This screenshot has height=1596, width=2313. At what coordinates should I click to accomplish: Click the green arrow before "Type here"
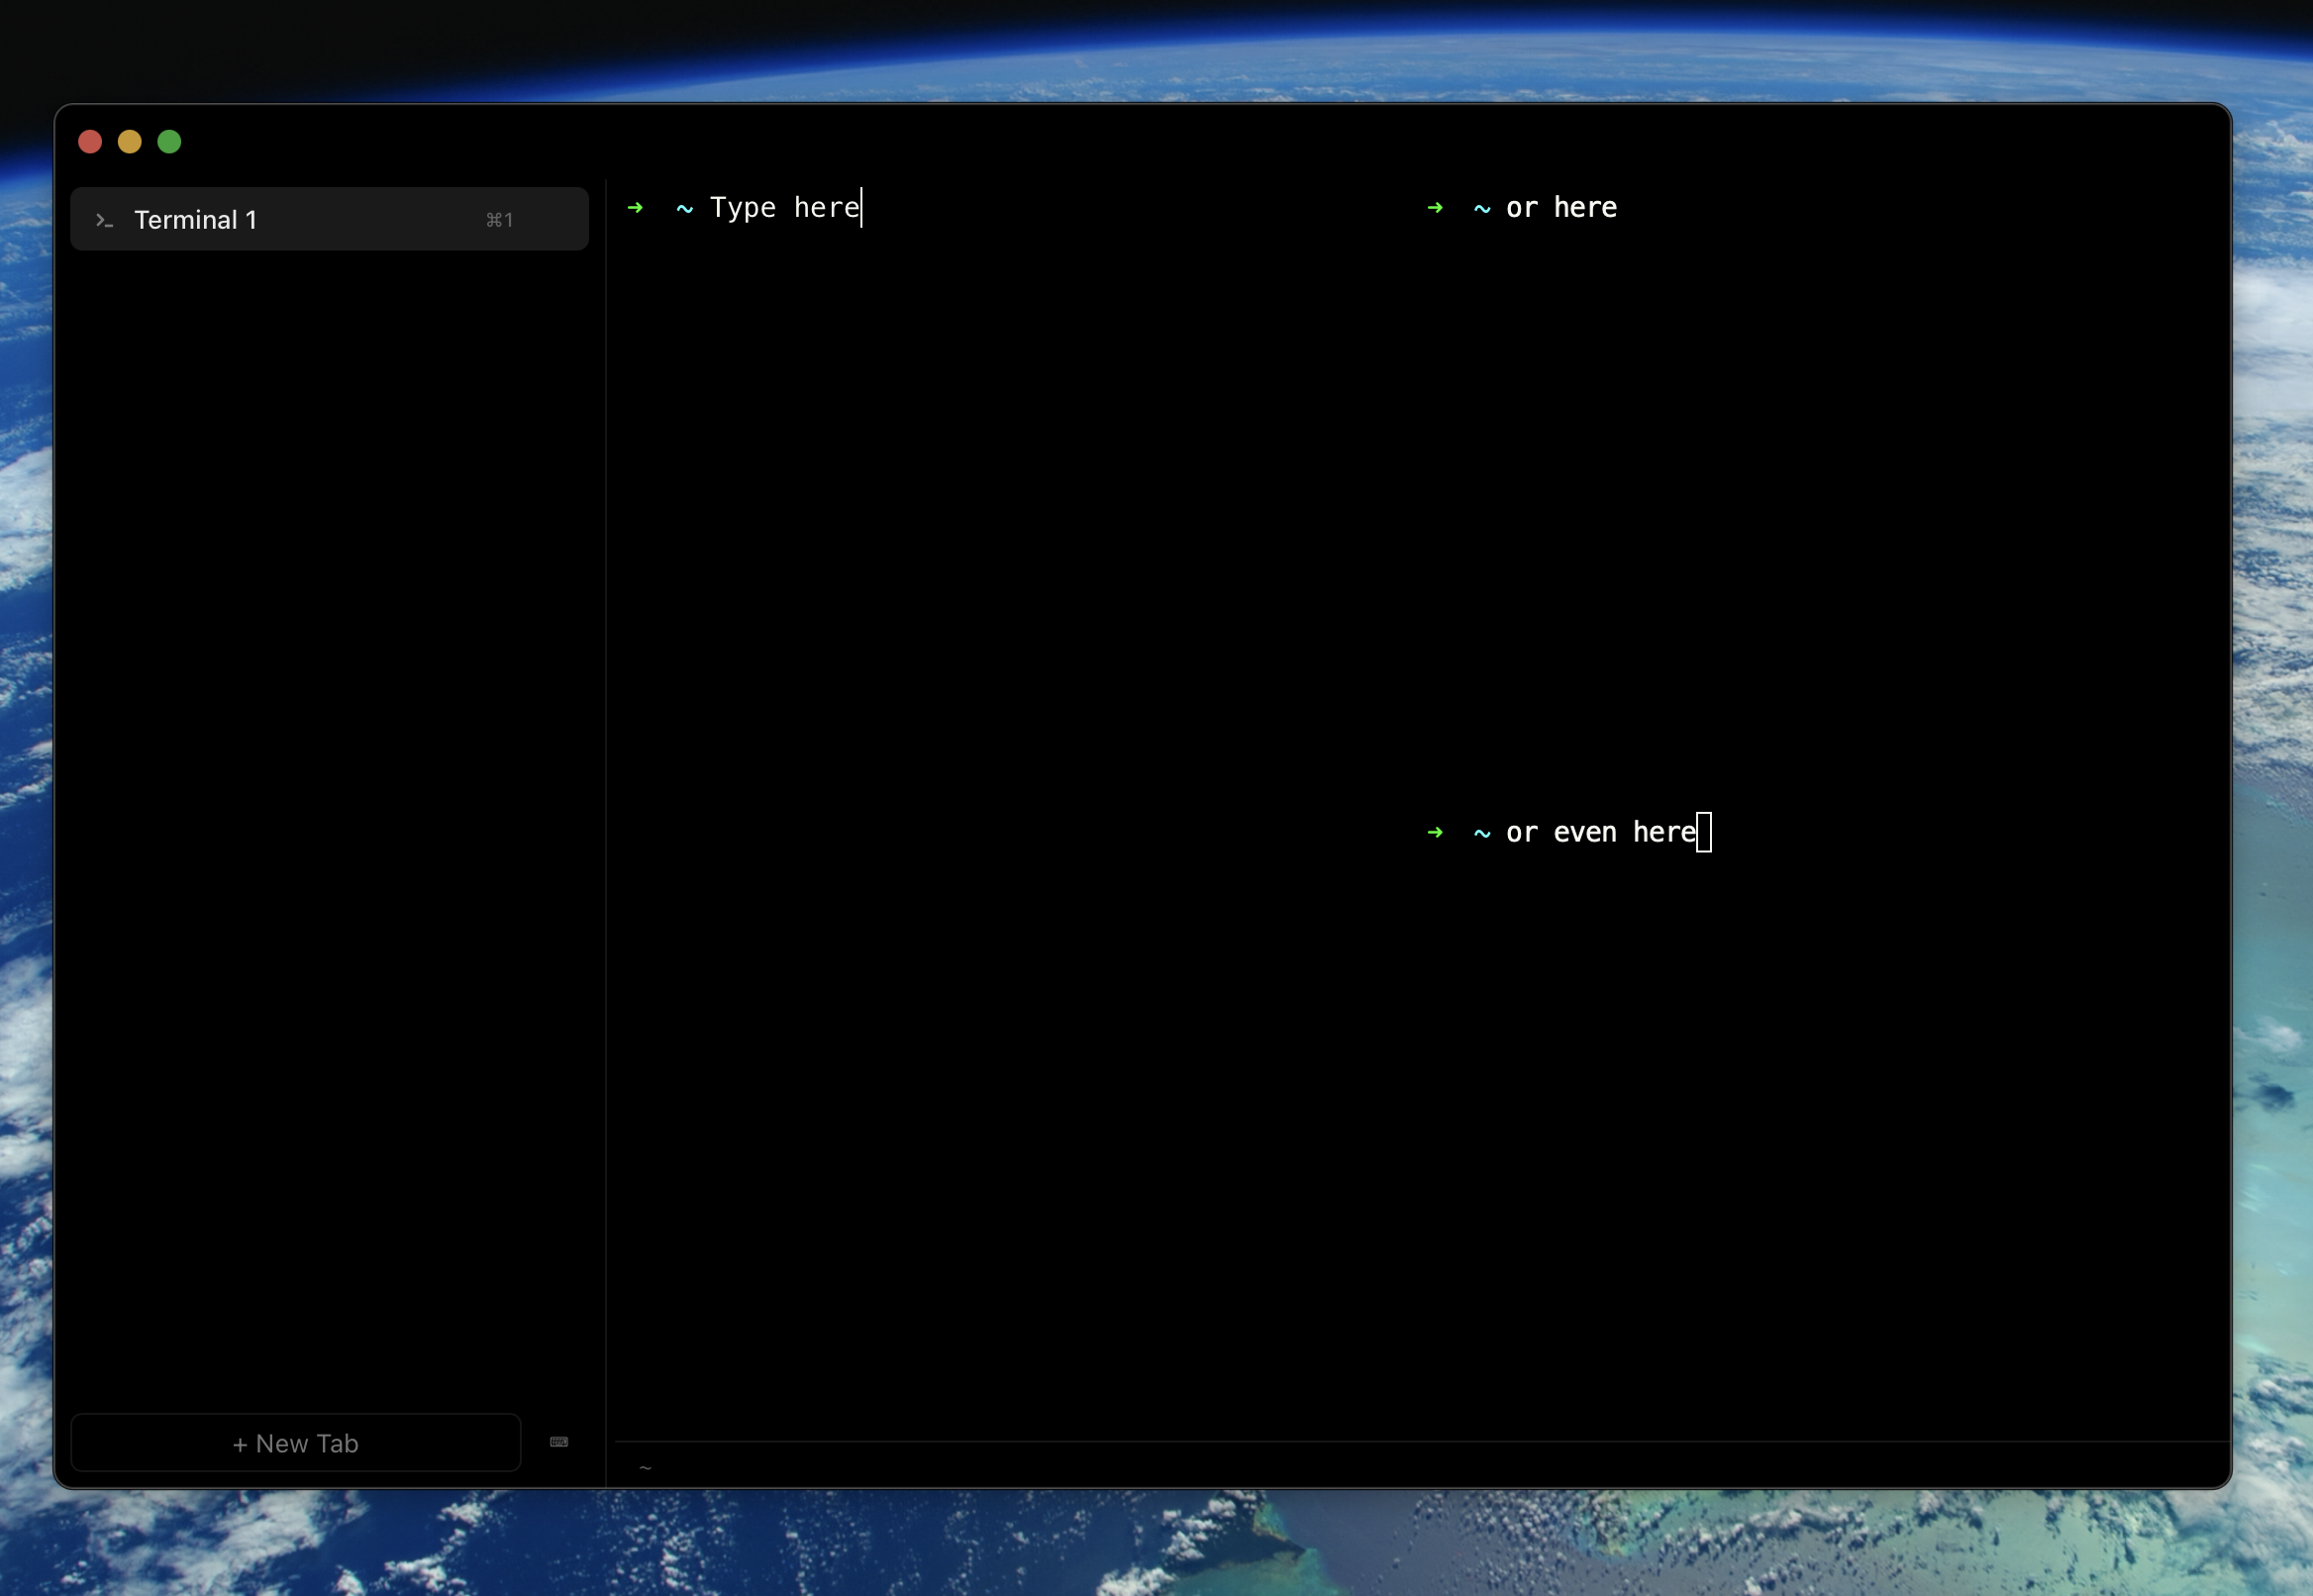635,208
